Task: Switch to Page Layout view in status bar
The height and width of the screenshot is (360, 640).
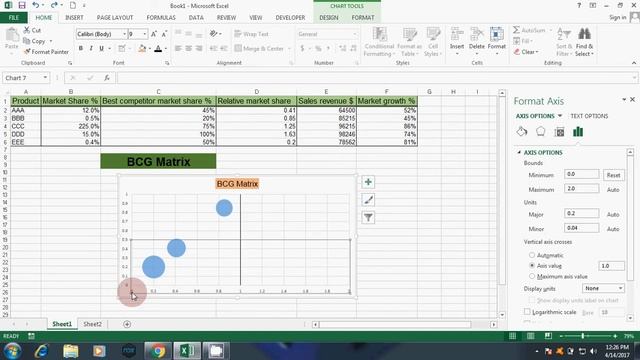Action: (530, 336)
